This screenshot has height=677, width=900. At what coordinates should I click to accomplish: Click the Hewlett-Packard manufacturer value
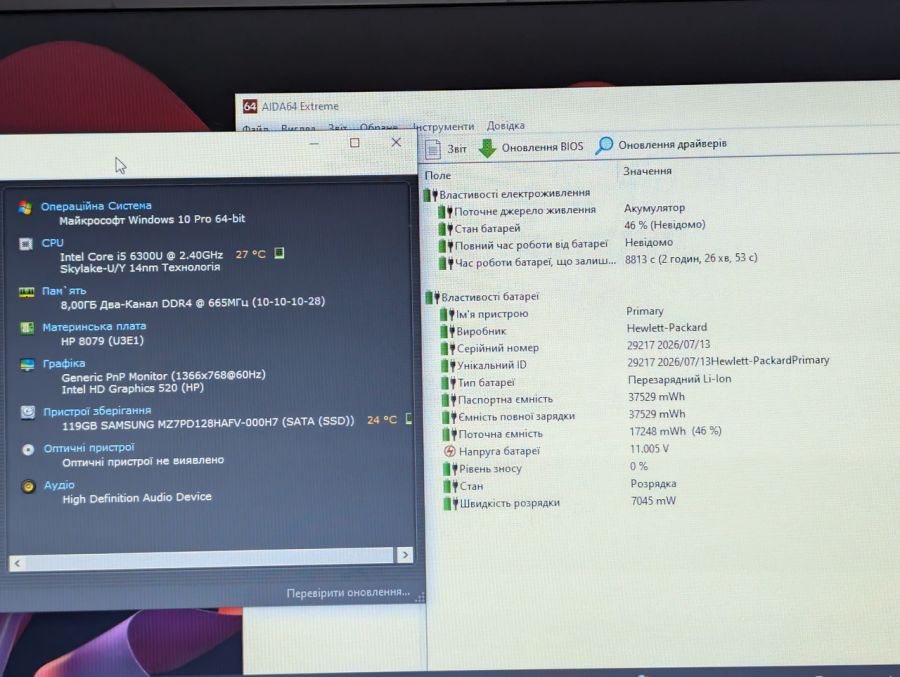coord(667,328)
